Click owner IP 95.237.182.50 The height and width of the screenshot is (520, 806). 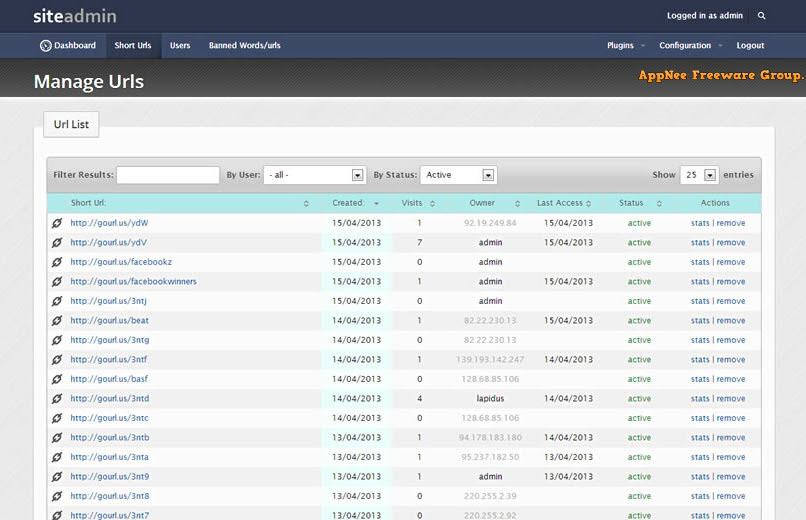coord(490,457)
